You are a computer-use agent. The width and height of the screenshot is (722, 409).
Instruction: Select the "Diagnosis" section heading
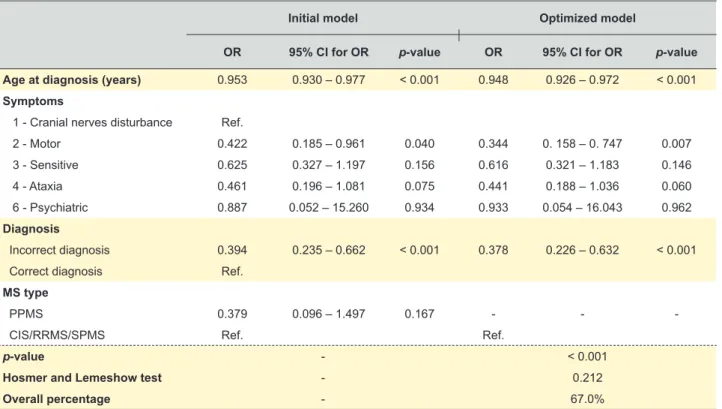[x=31, y=229]
